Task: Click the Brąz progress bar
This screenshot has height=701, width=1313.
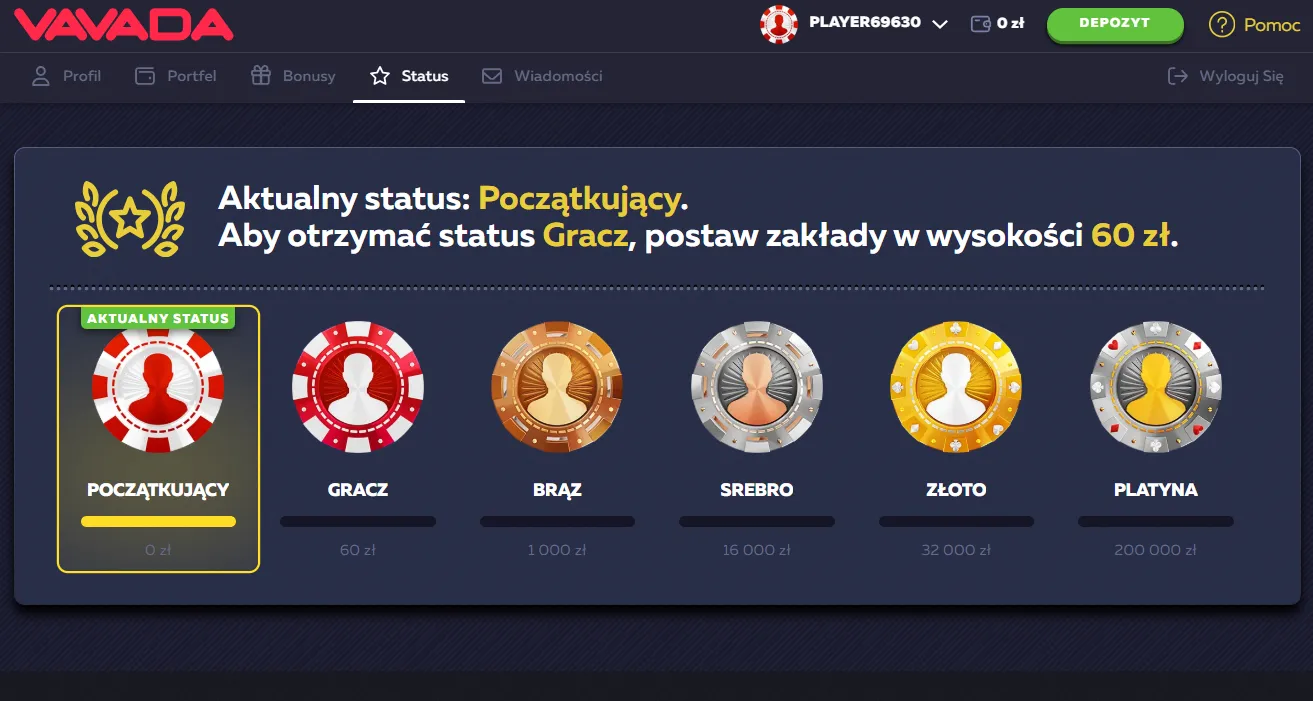Action: (557, 521)
